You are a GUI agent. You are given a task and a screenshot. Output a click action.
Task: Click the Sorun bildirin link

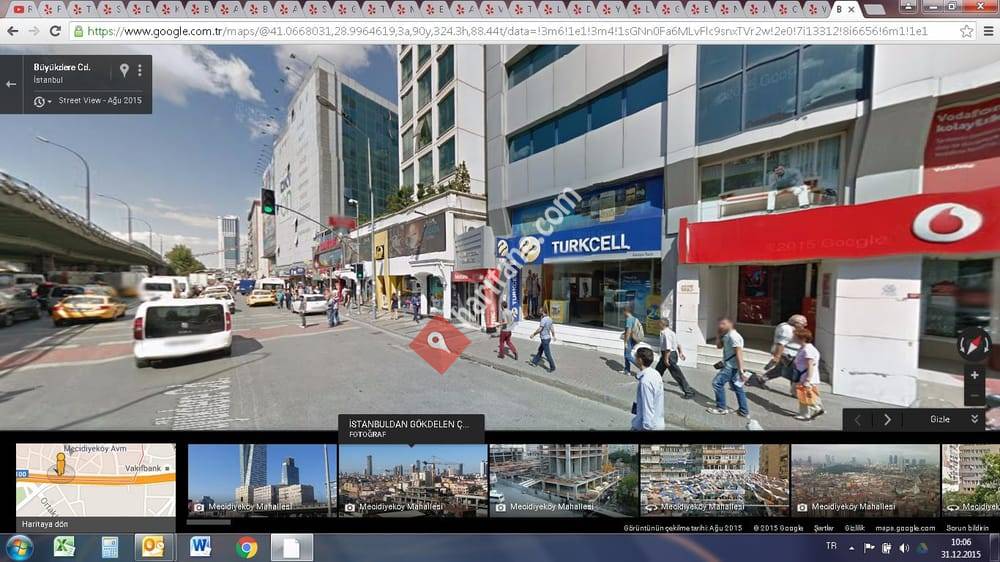(x=967, y=527)
